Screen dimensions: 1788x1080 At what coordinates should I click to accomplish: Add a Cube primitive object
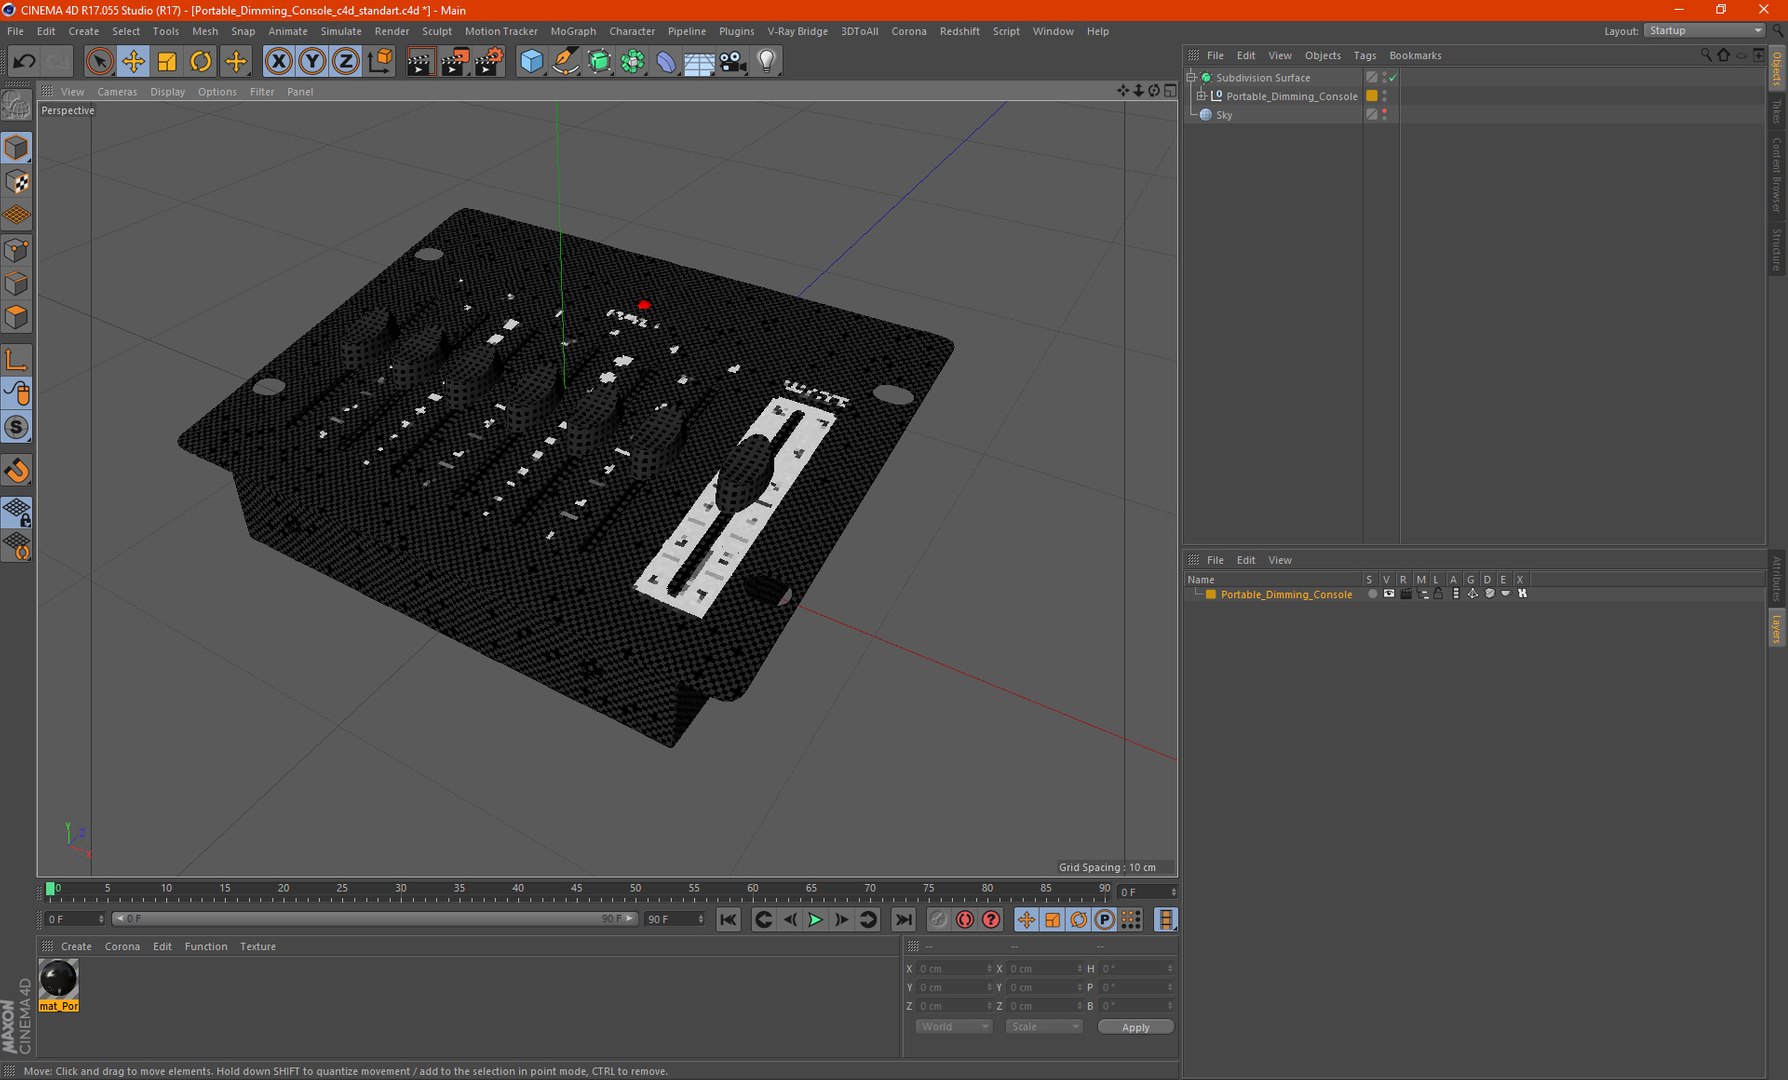pyautogui.click(x=531, y=62)
